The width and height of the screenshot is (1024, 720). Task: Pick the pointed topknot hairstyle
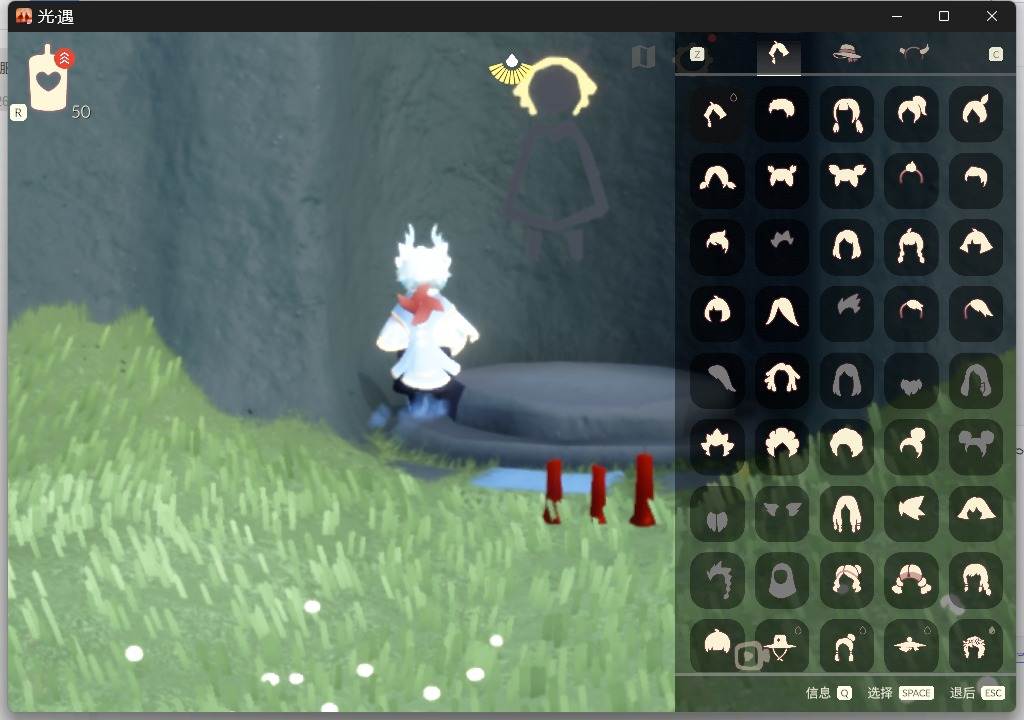pyautogui.click(x=976, y=114)
